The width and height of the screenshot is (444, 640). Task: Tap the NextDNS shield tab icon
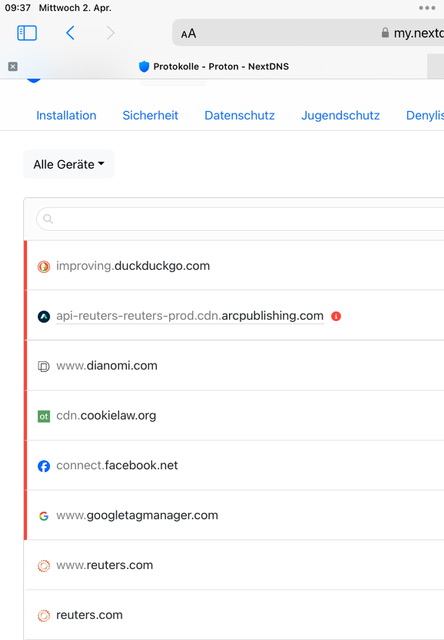pyautogui.click(x=144, y=67)
